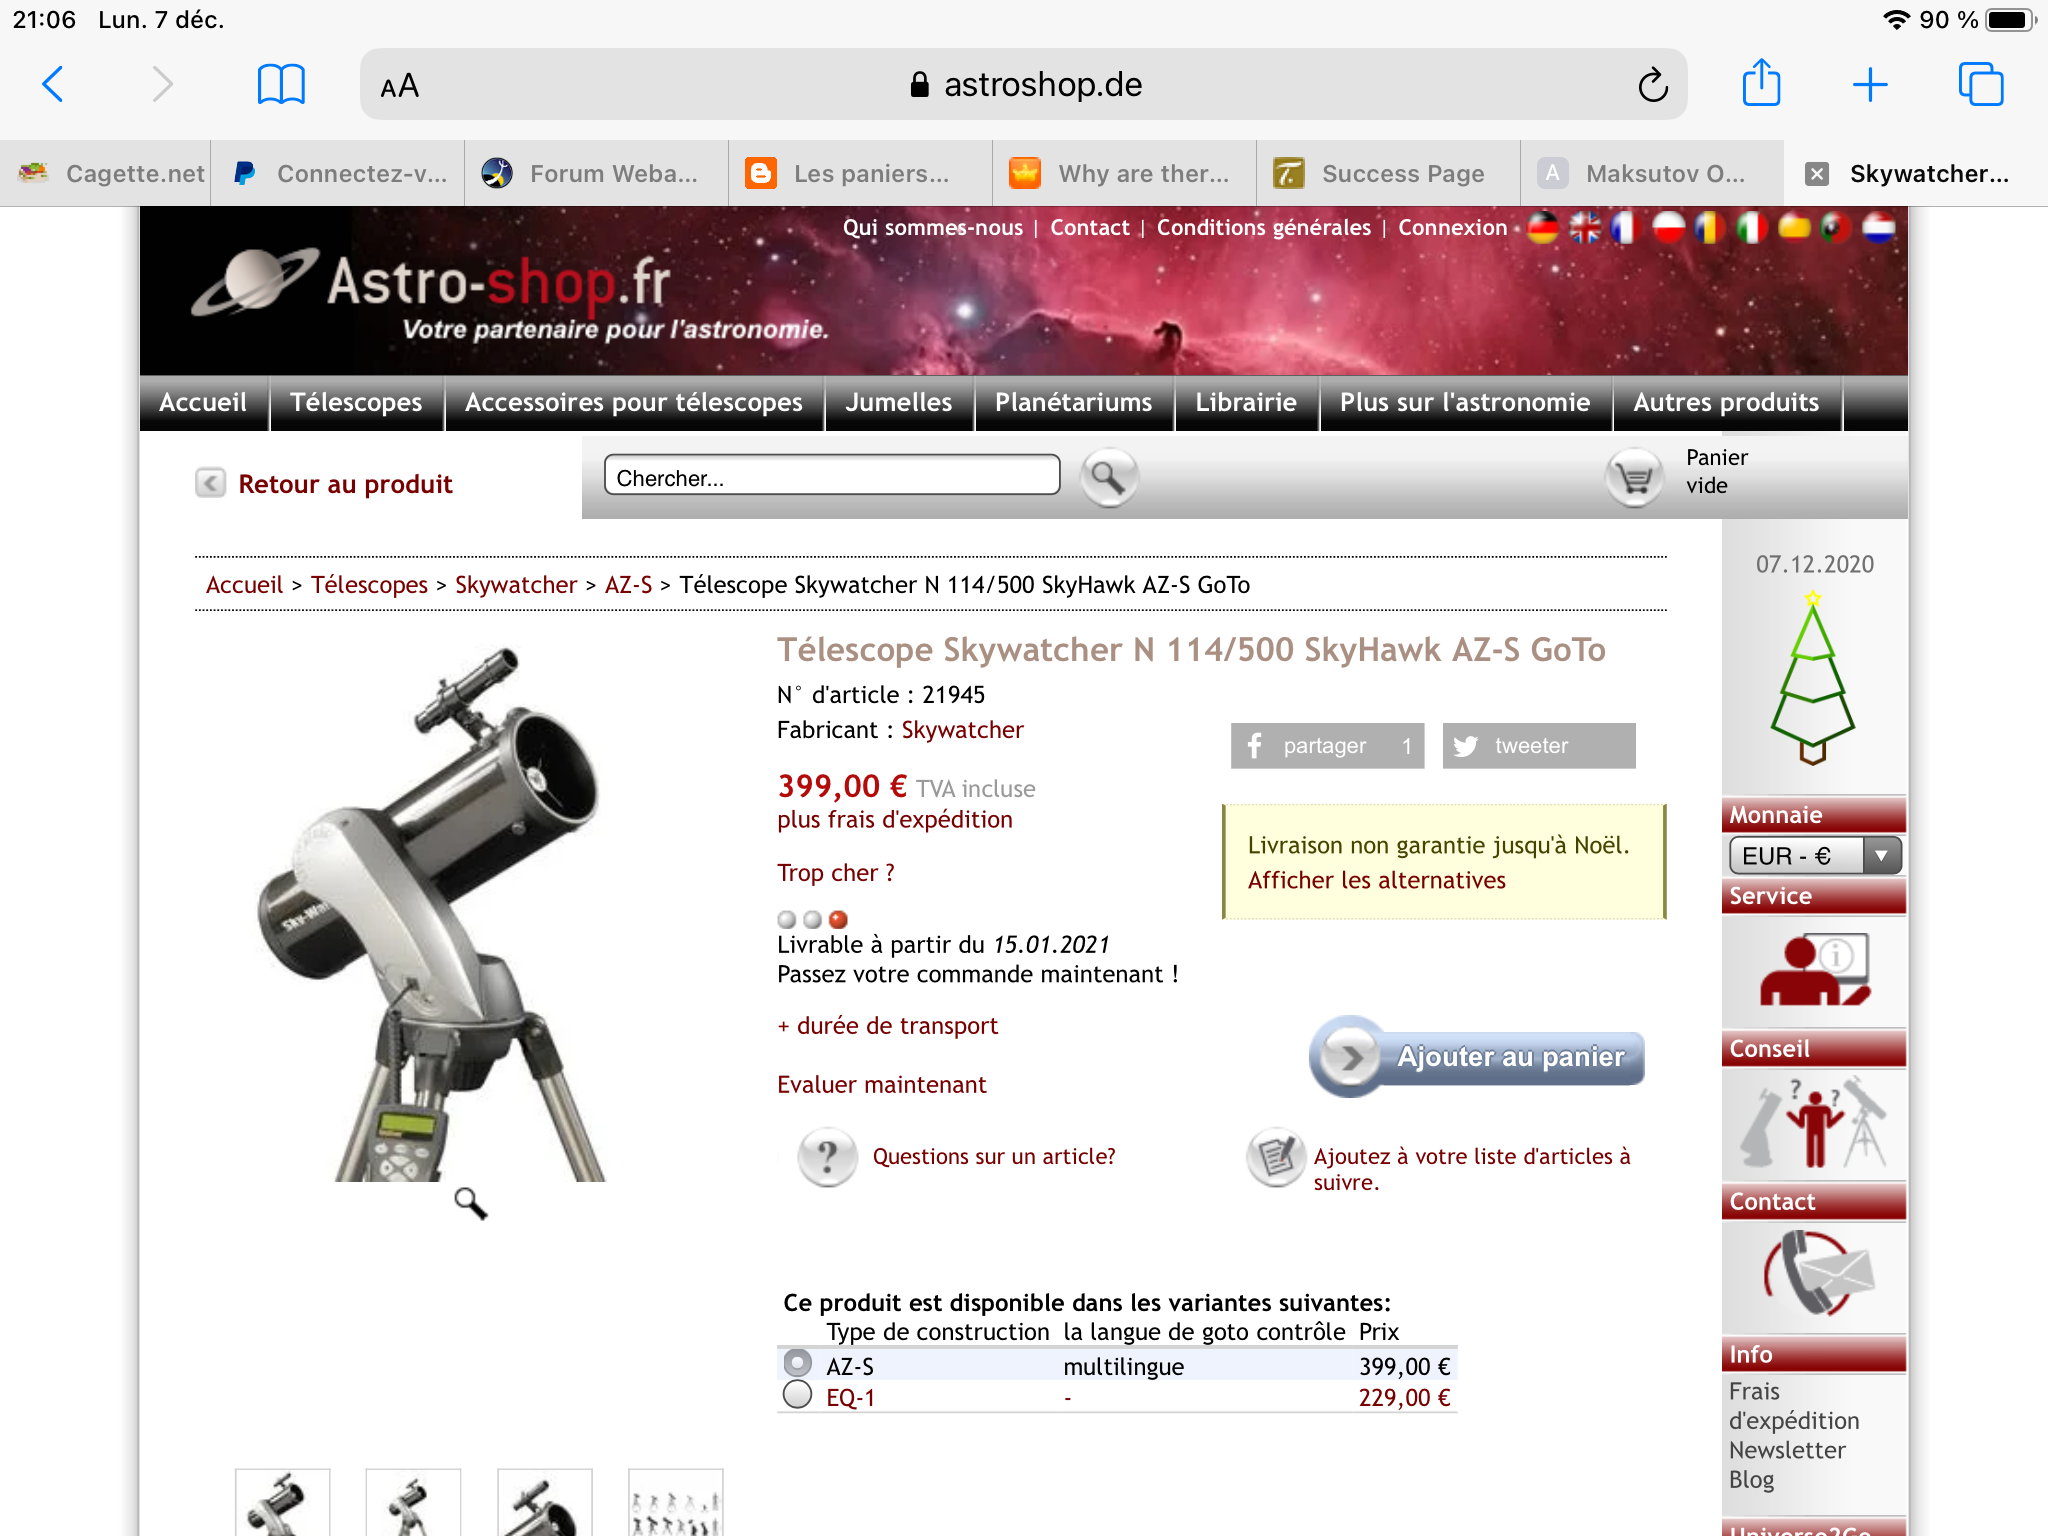Open the EUR currency dropdown

pyautogui.click(x=1814, y=856)
